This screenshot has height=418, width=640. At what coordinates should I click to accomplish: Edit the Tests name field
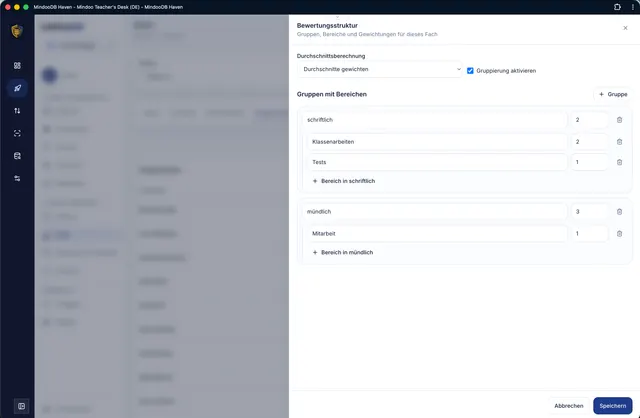tap(437, 162)
